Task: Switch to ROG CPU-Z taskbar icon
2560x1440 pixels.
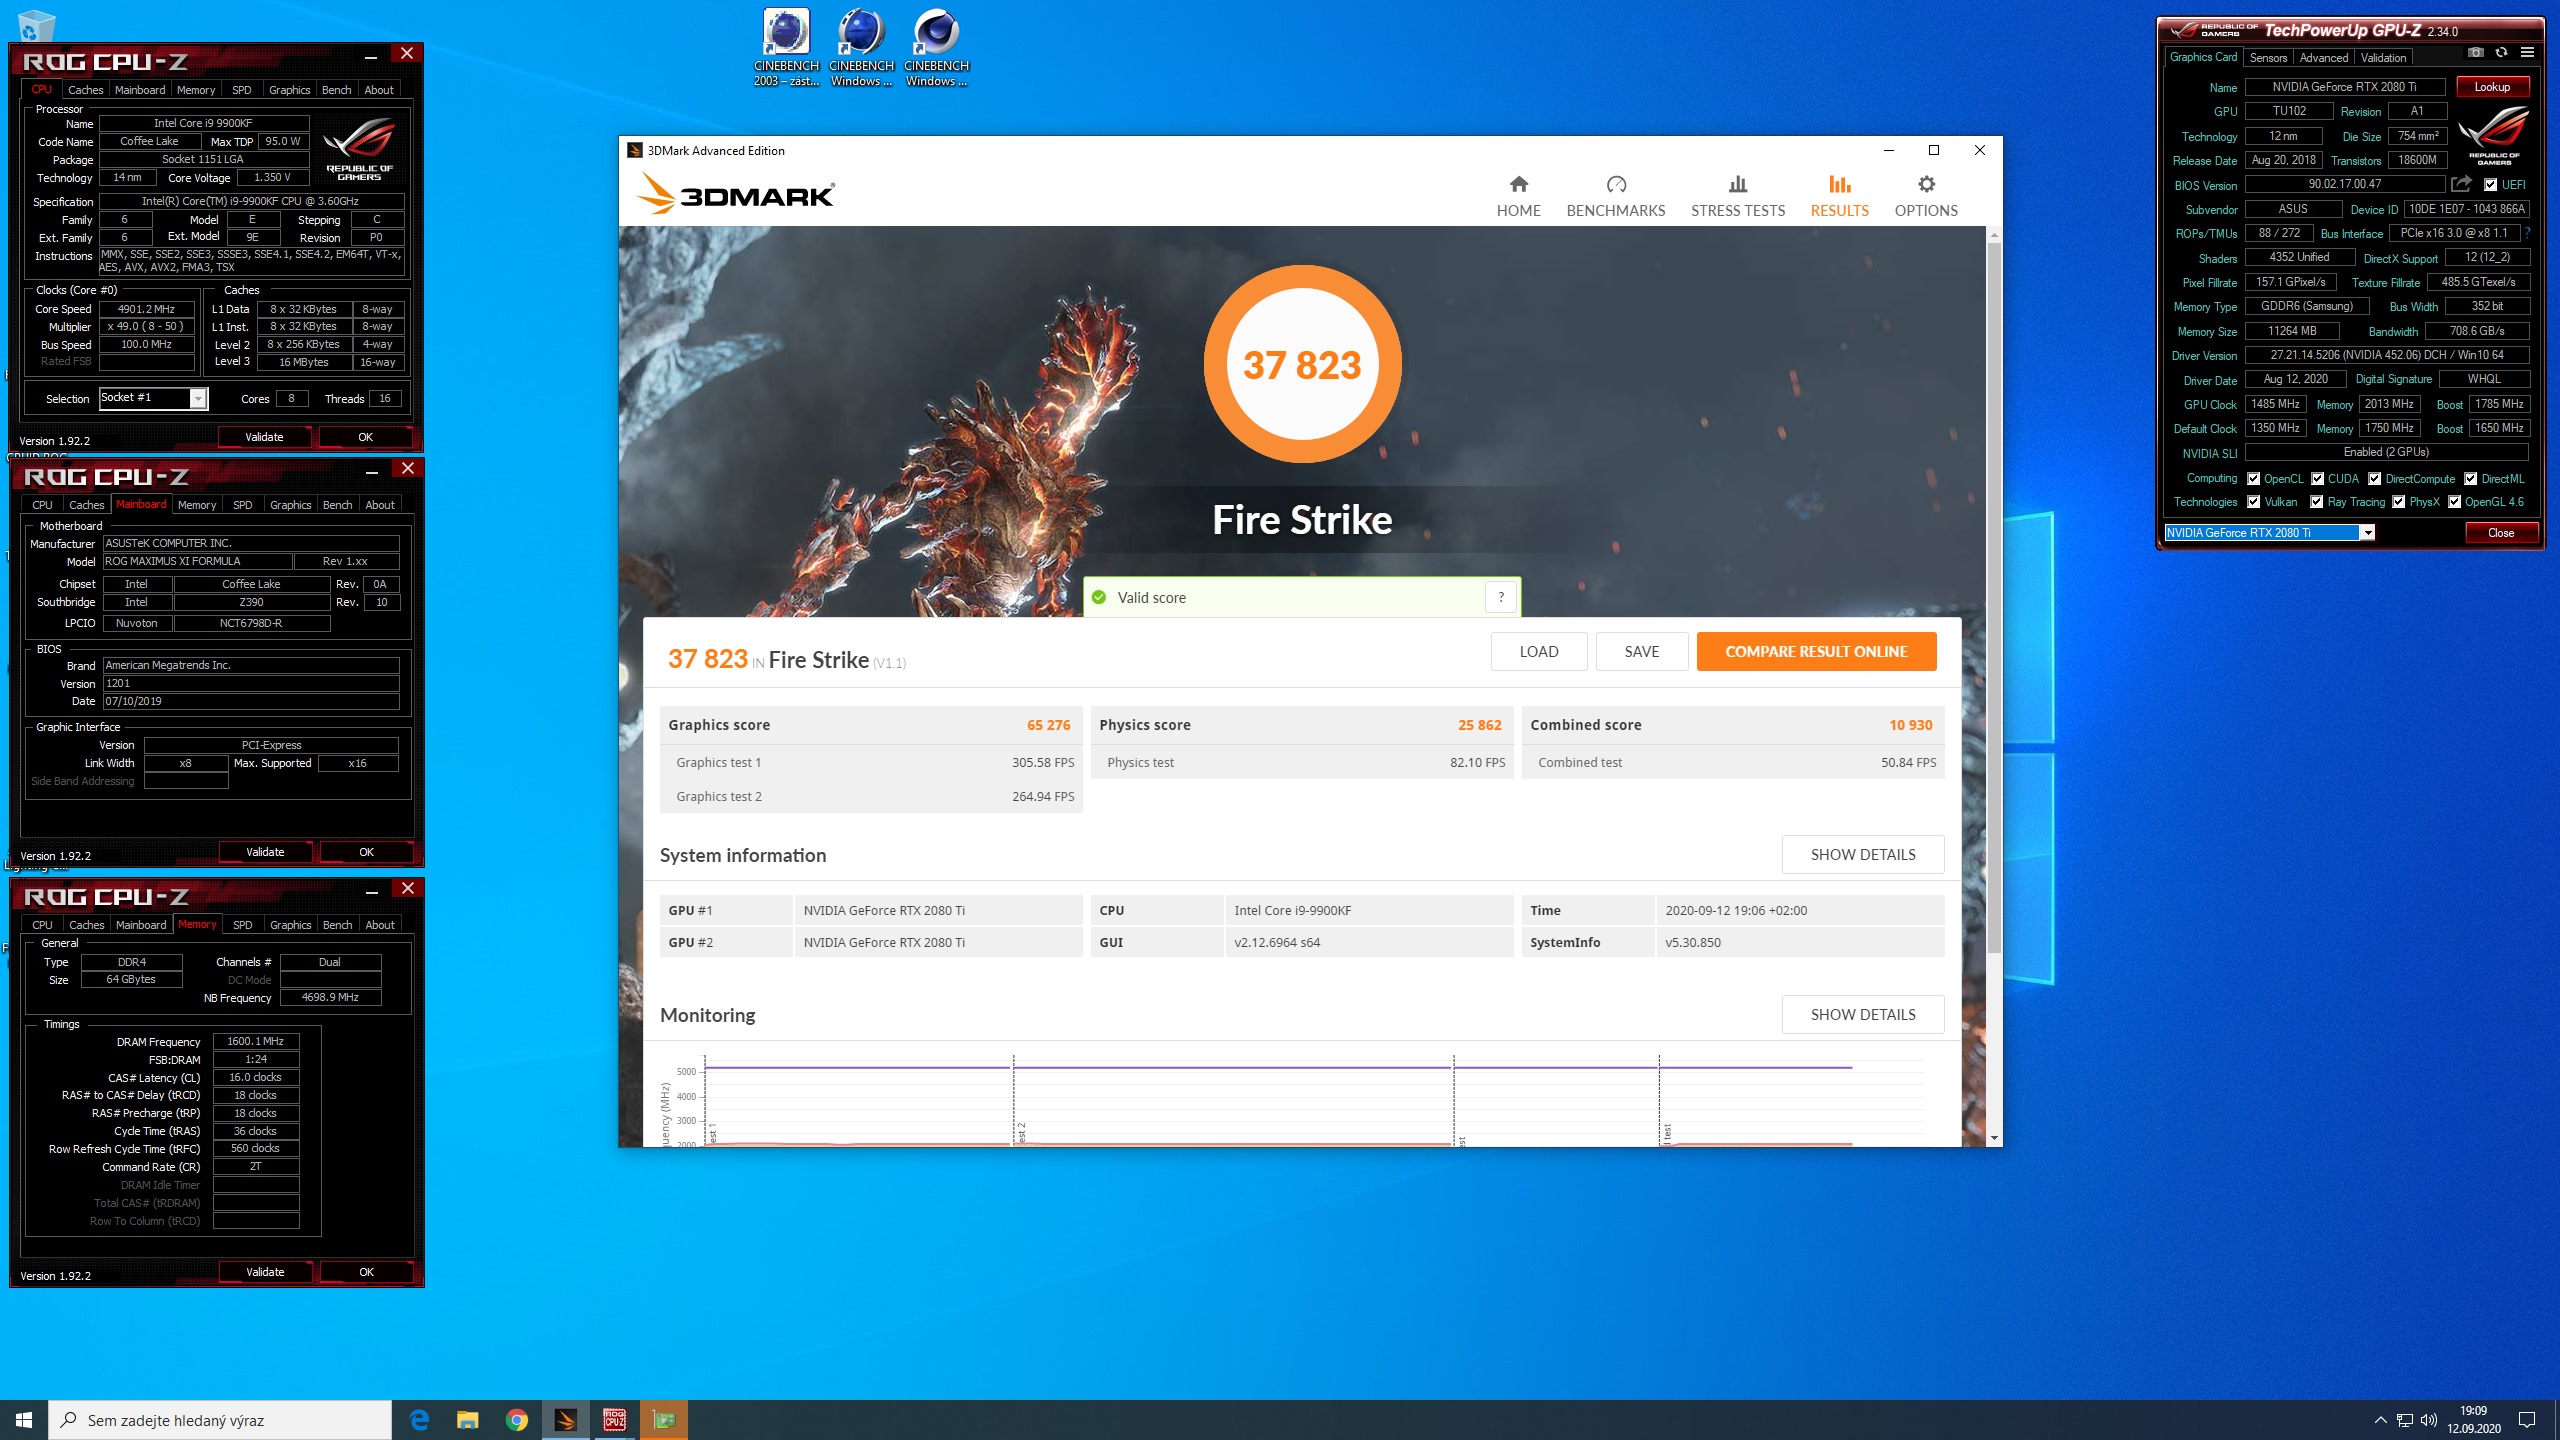Action: 614,1420
